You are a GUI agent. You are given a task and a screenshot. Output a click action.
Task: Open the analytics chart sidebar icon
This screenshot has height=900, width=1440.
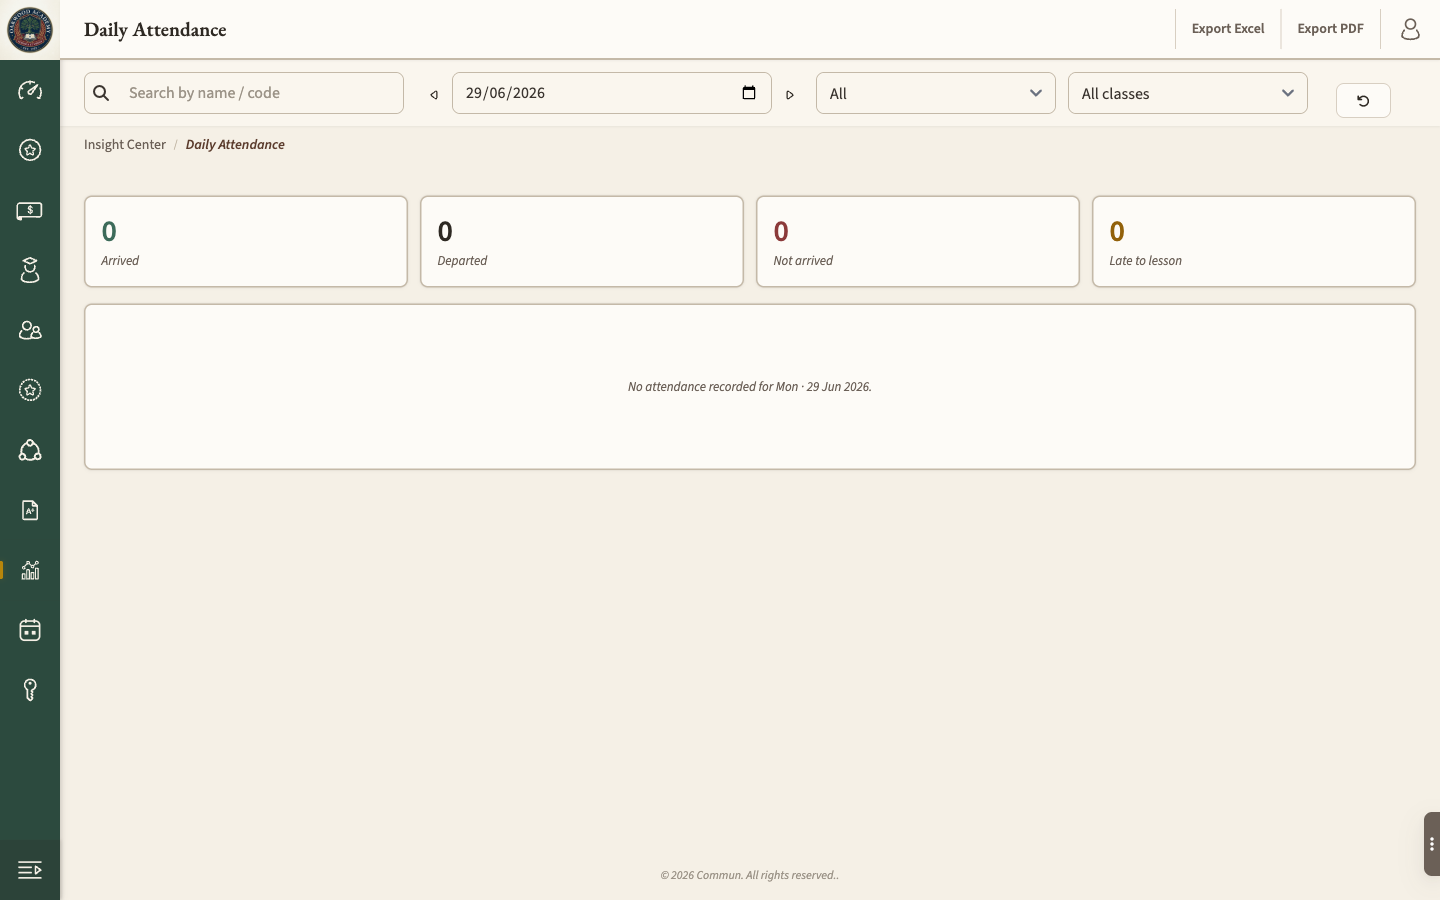30,570
